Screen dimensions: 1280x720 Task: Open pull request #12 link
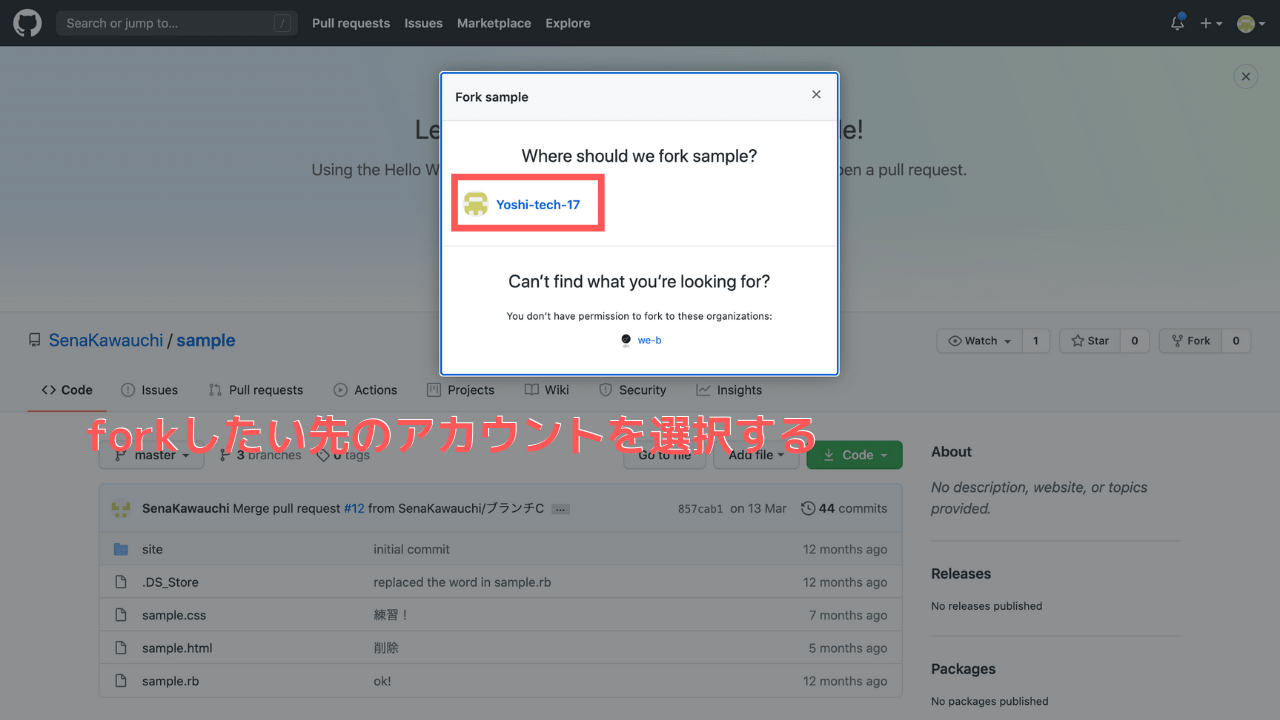coord(354,508)
